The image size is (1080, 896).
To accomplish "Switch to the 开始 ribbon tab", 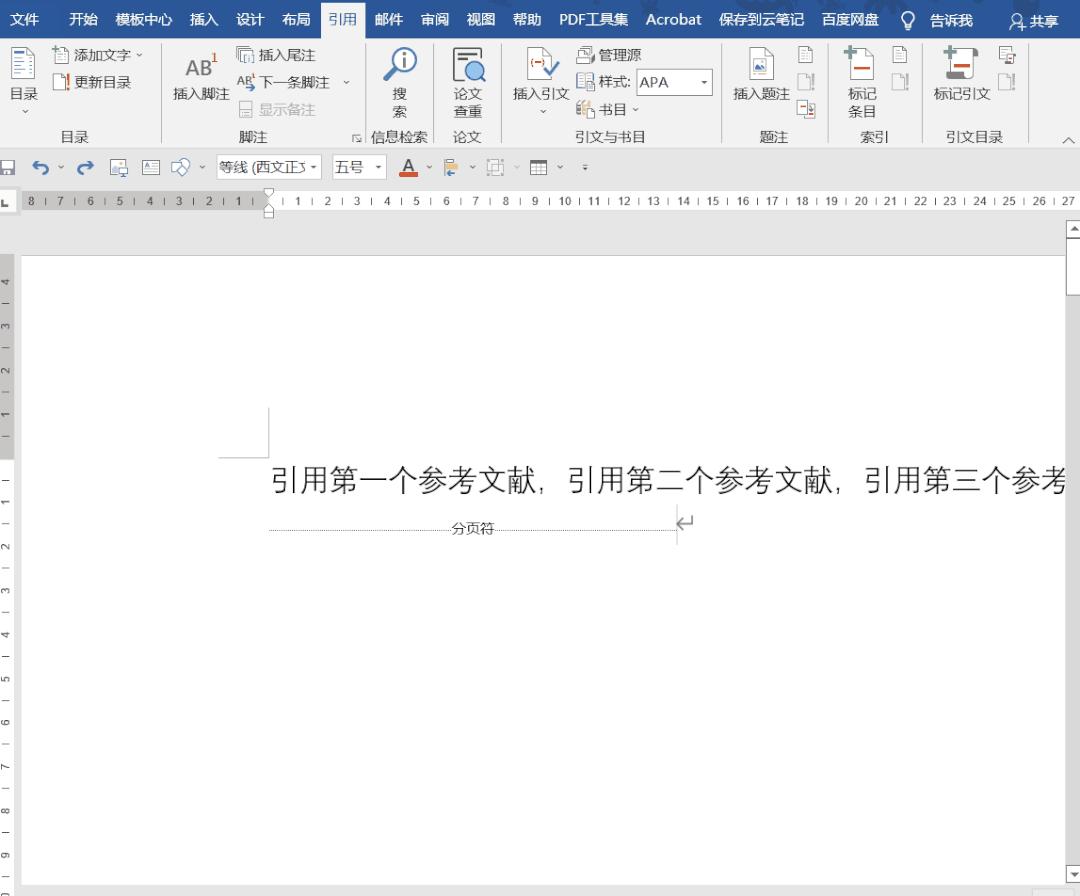I will click(x=83, y=19).
